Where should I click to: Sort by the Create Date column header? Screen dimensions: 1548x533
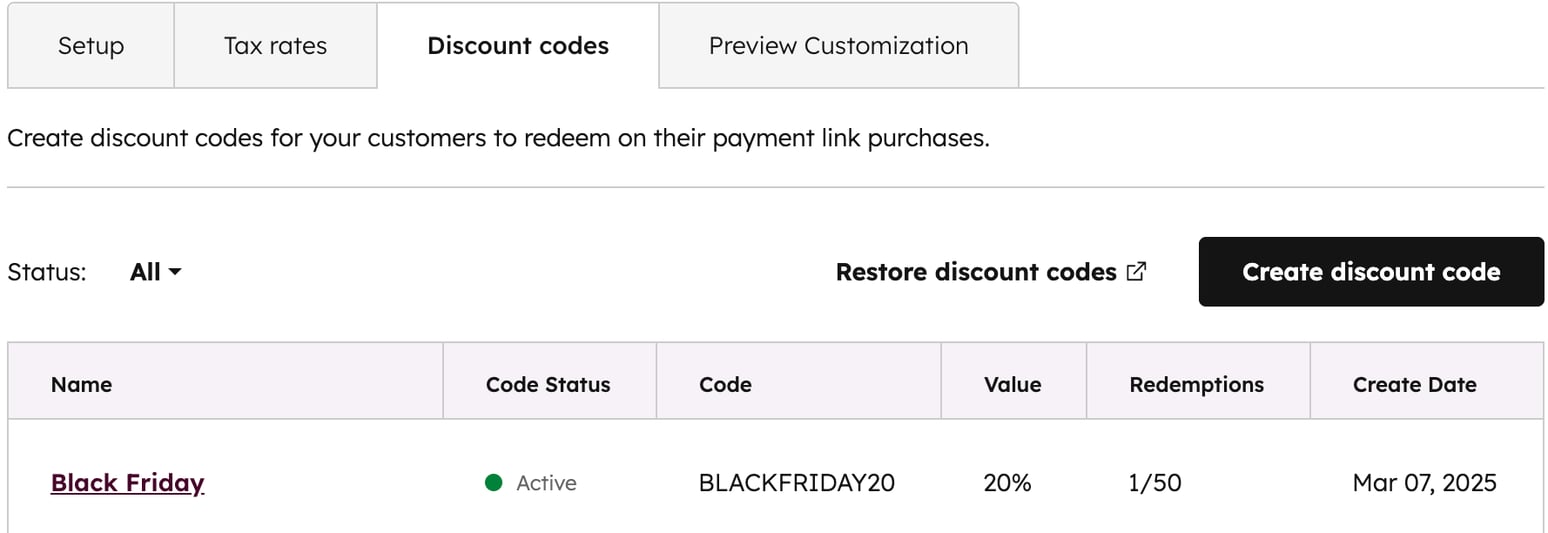tap(1414, 385)
